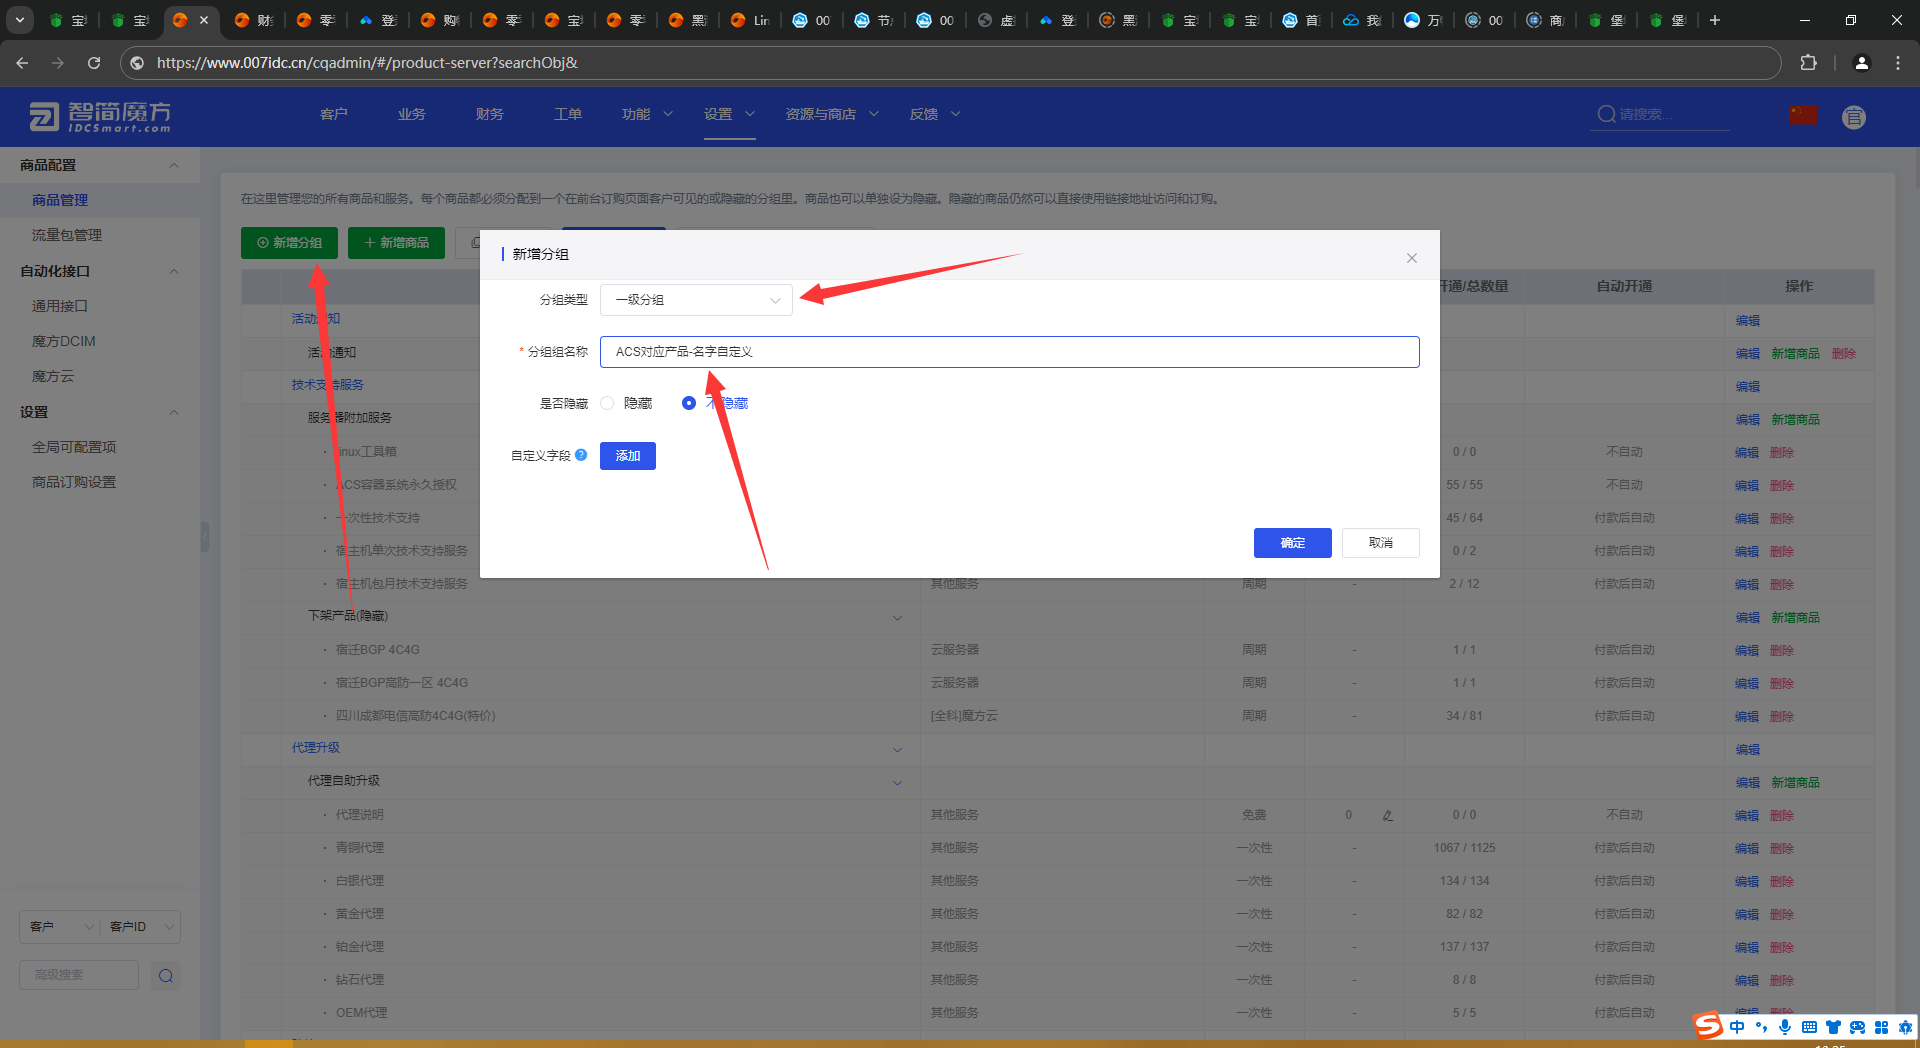Click 删除 link in 黄金代理 row
The width and height of the screenshot is (1920, 1048).
tap(1782, 914)
